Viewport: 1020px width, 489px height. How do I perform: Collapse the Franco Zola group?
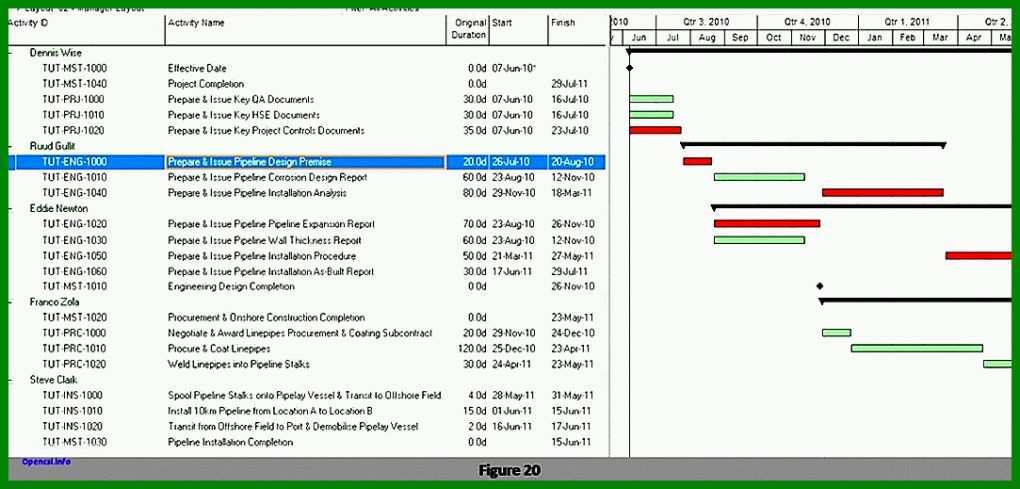point(10,302)
